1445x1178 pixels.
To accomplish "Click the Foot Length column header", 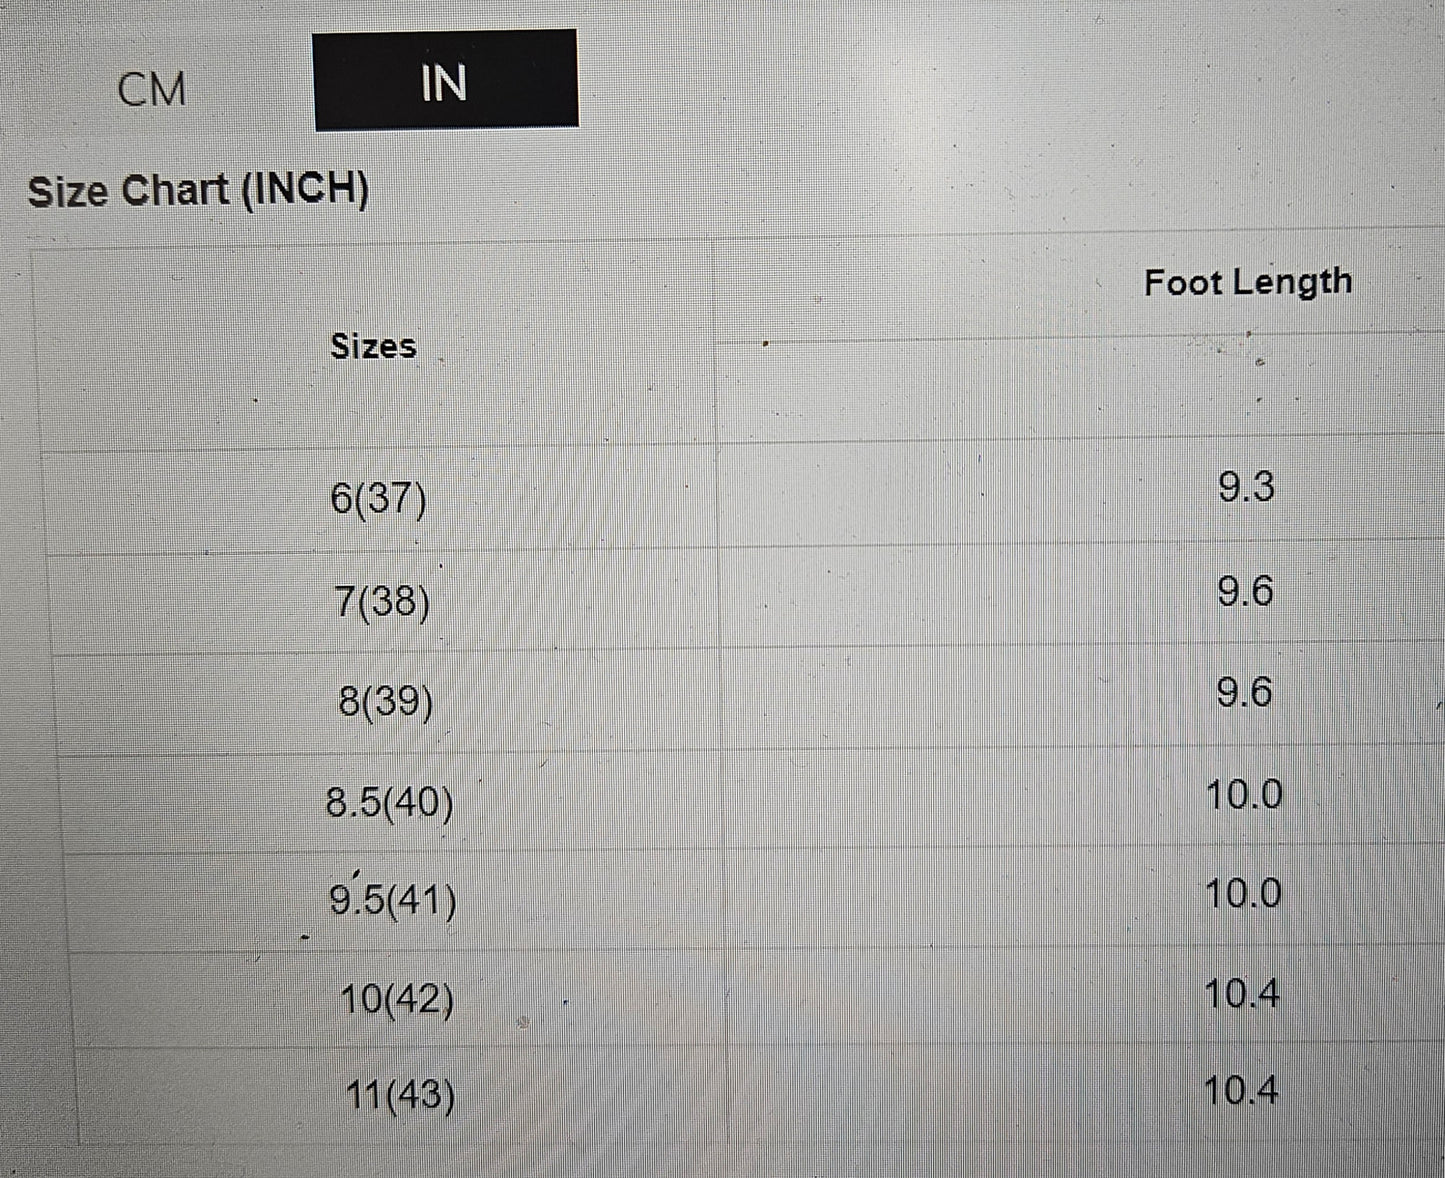I will 1248,282.
